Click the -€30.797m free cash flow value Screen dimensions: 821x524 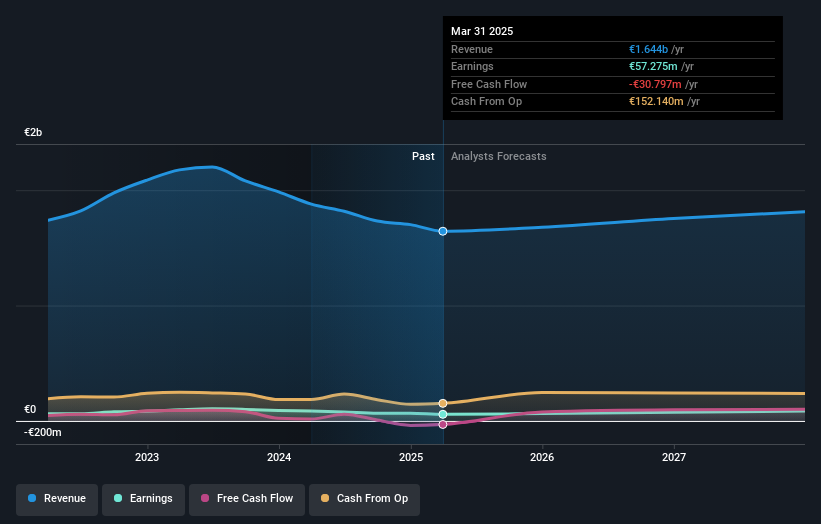point(655,84)
